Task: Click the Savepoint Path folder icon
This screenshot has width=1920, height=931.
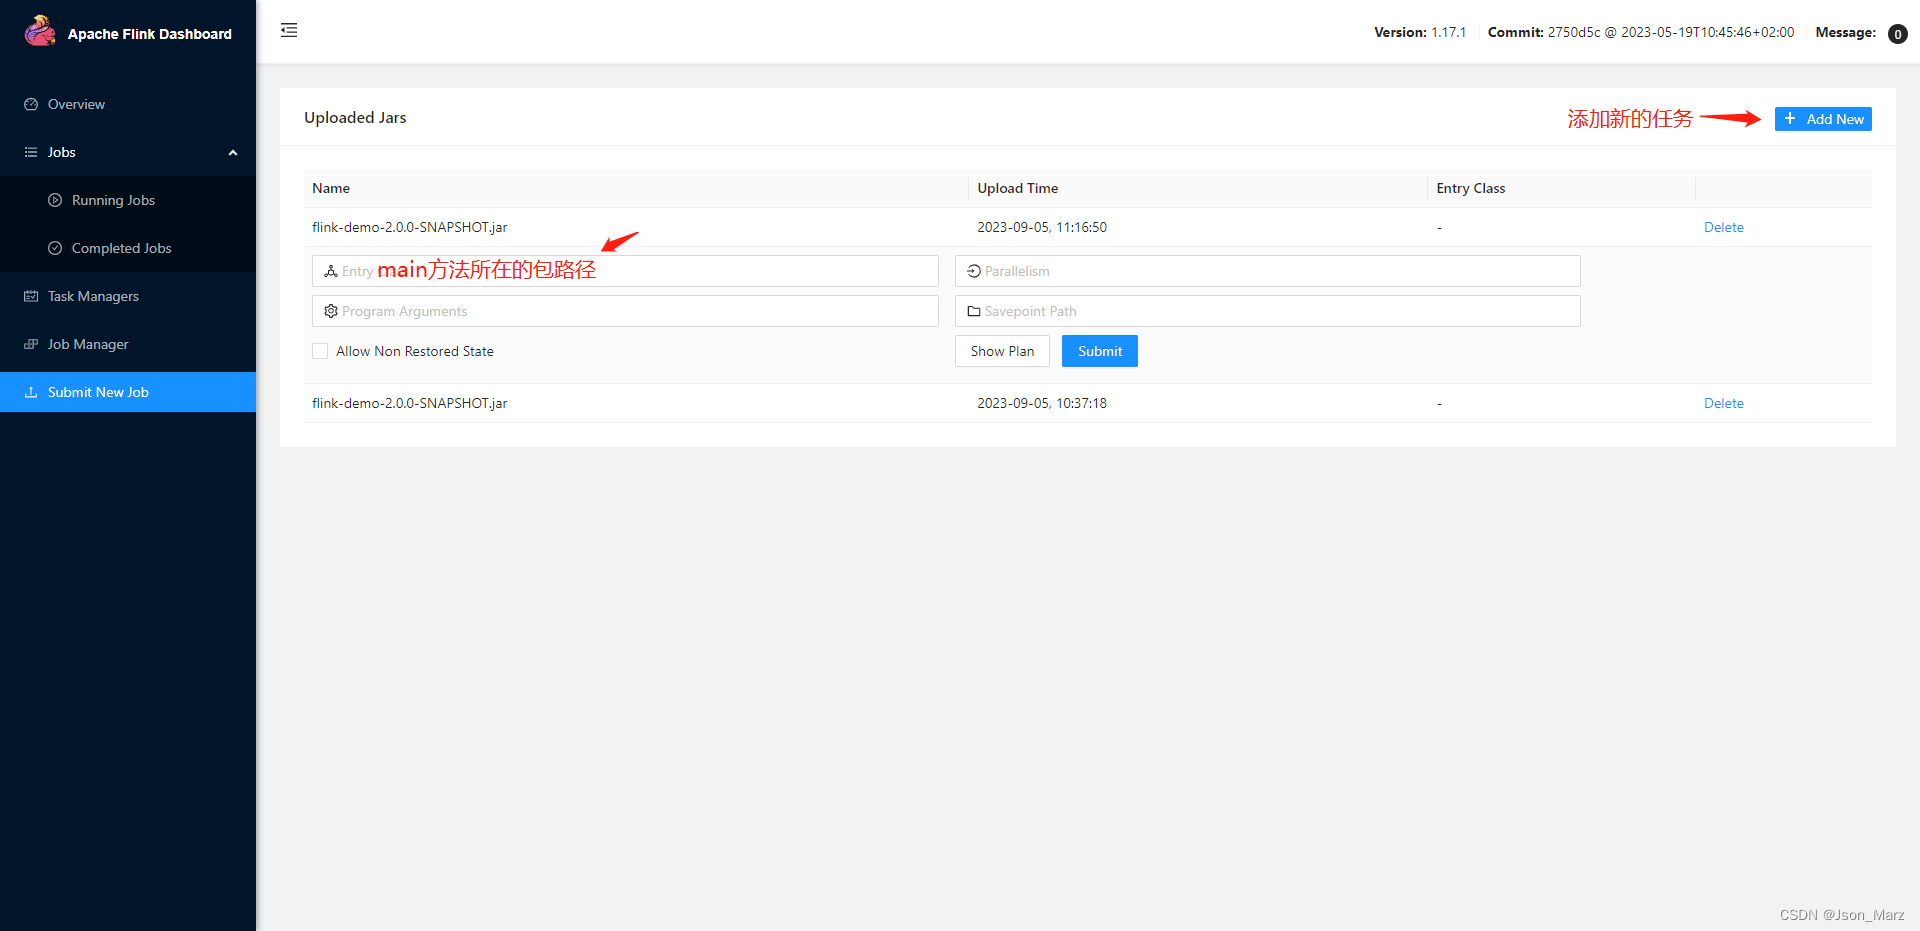Action: coord(974,311)
